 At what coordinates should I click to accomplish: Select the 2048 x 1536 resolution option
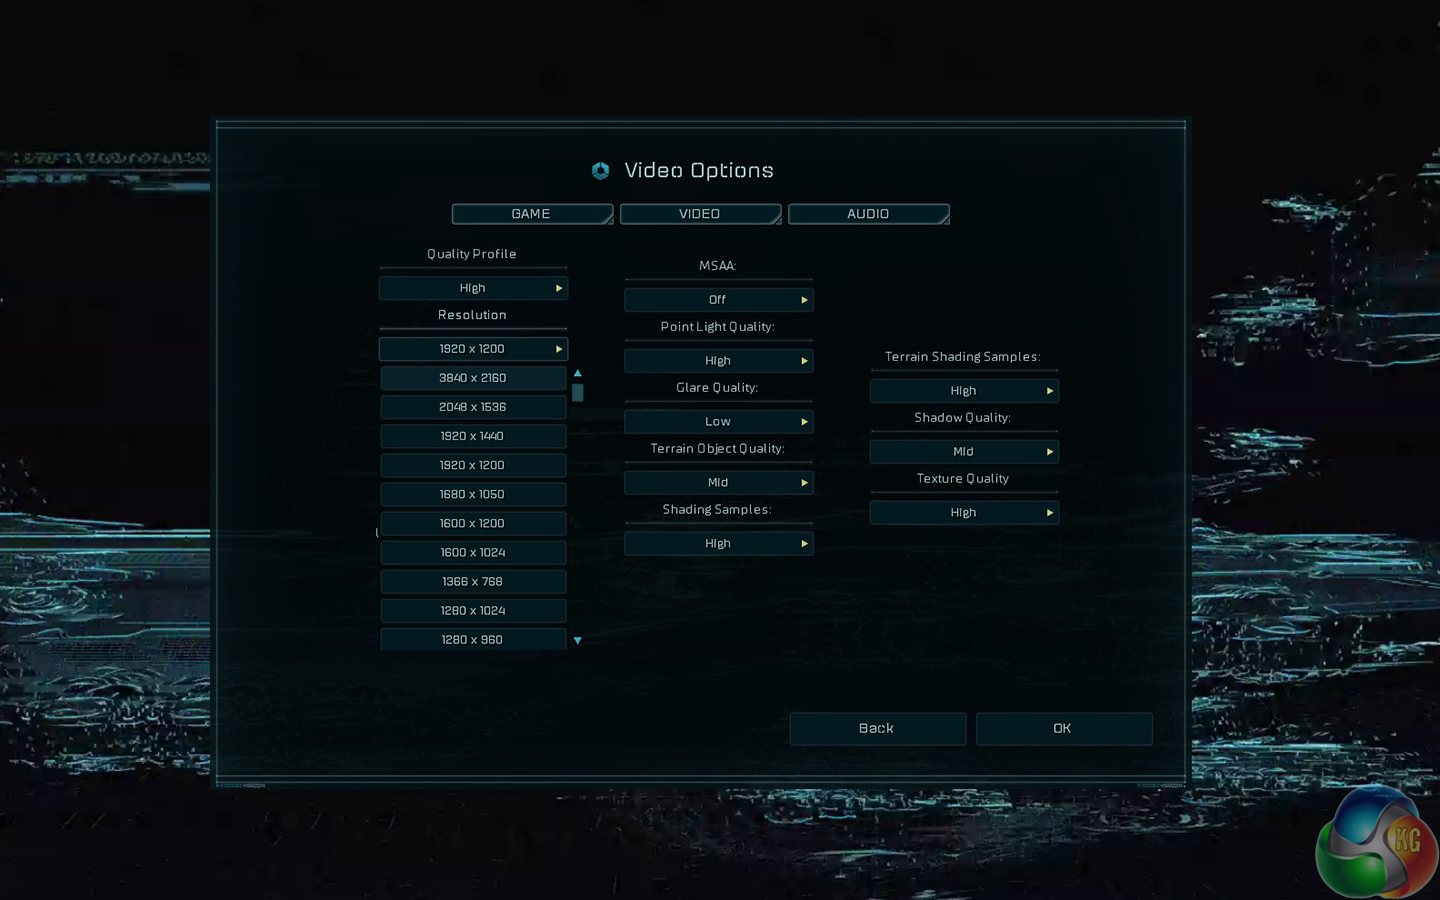473,407
